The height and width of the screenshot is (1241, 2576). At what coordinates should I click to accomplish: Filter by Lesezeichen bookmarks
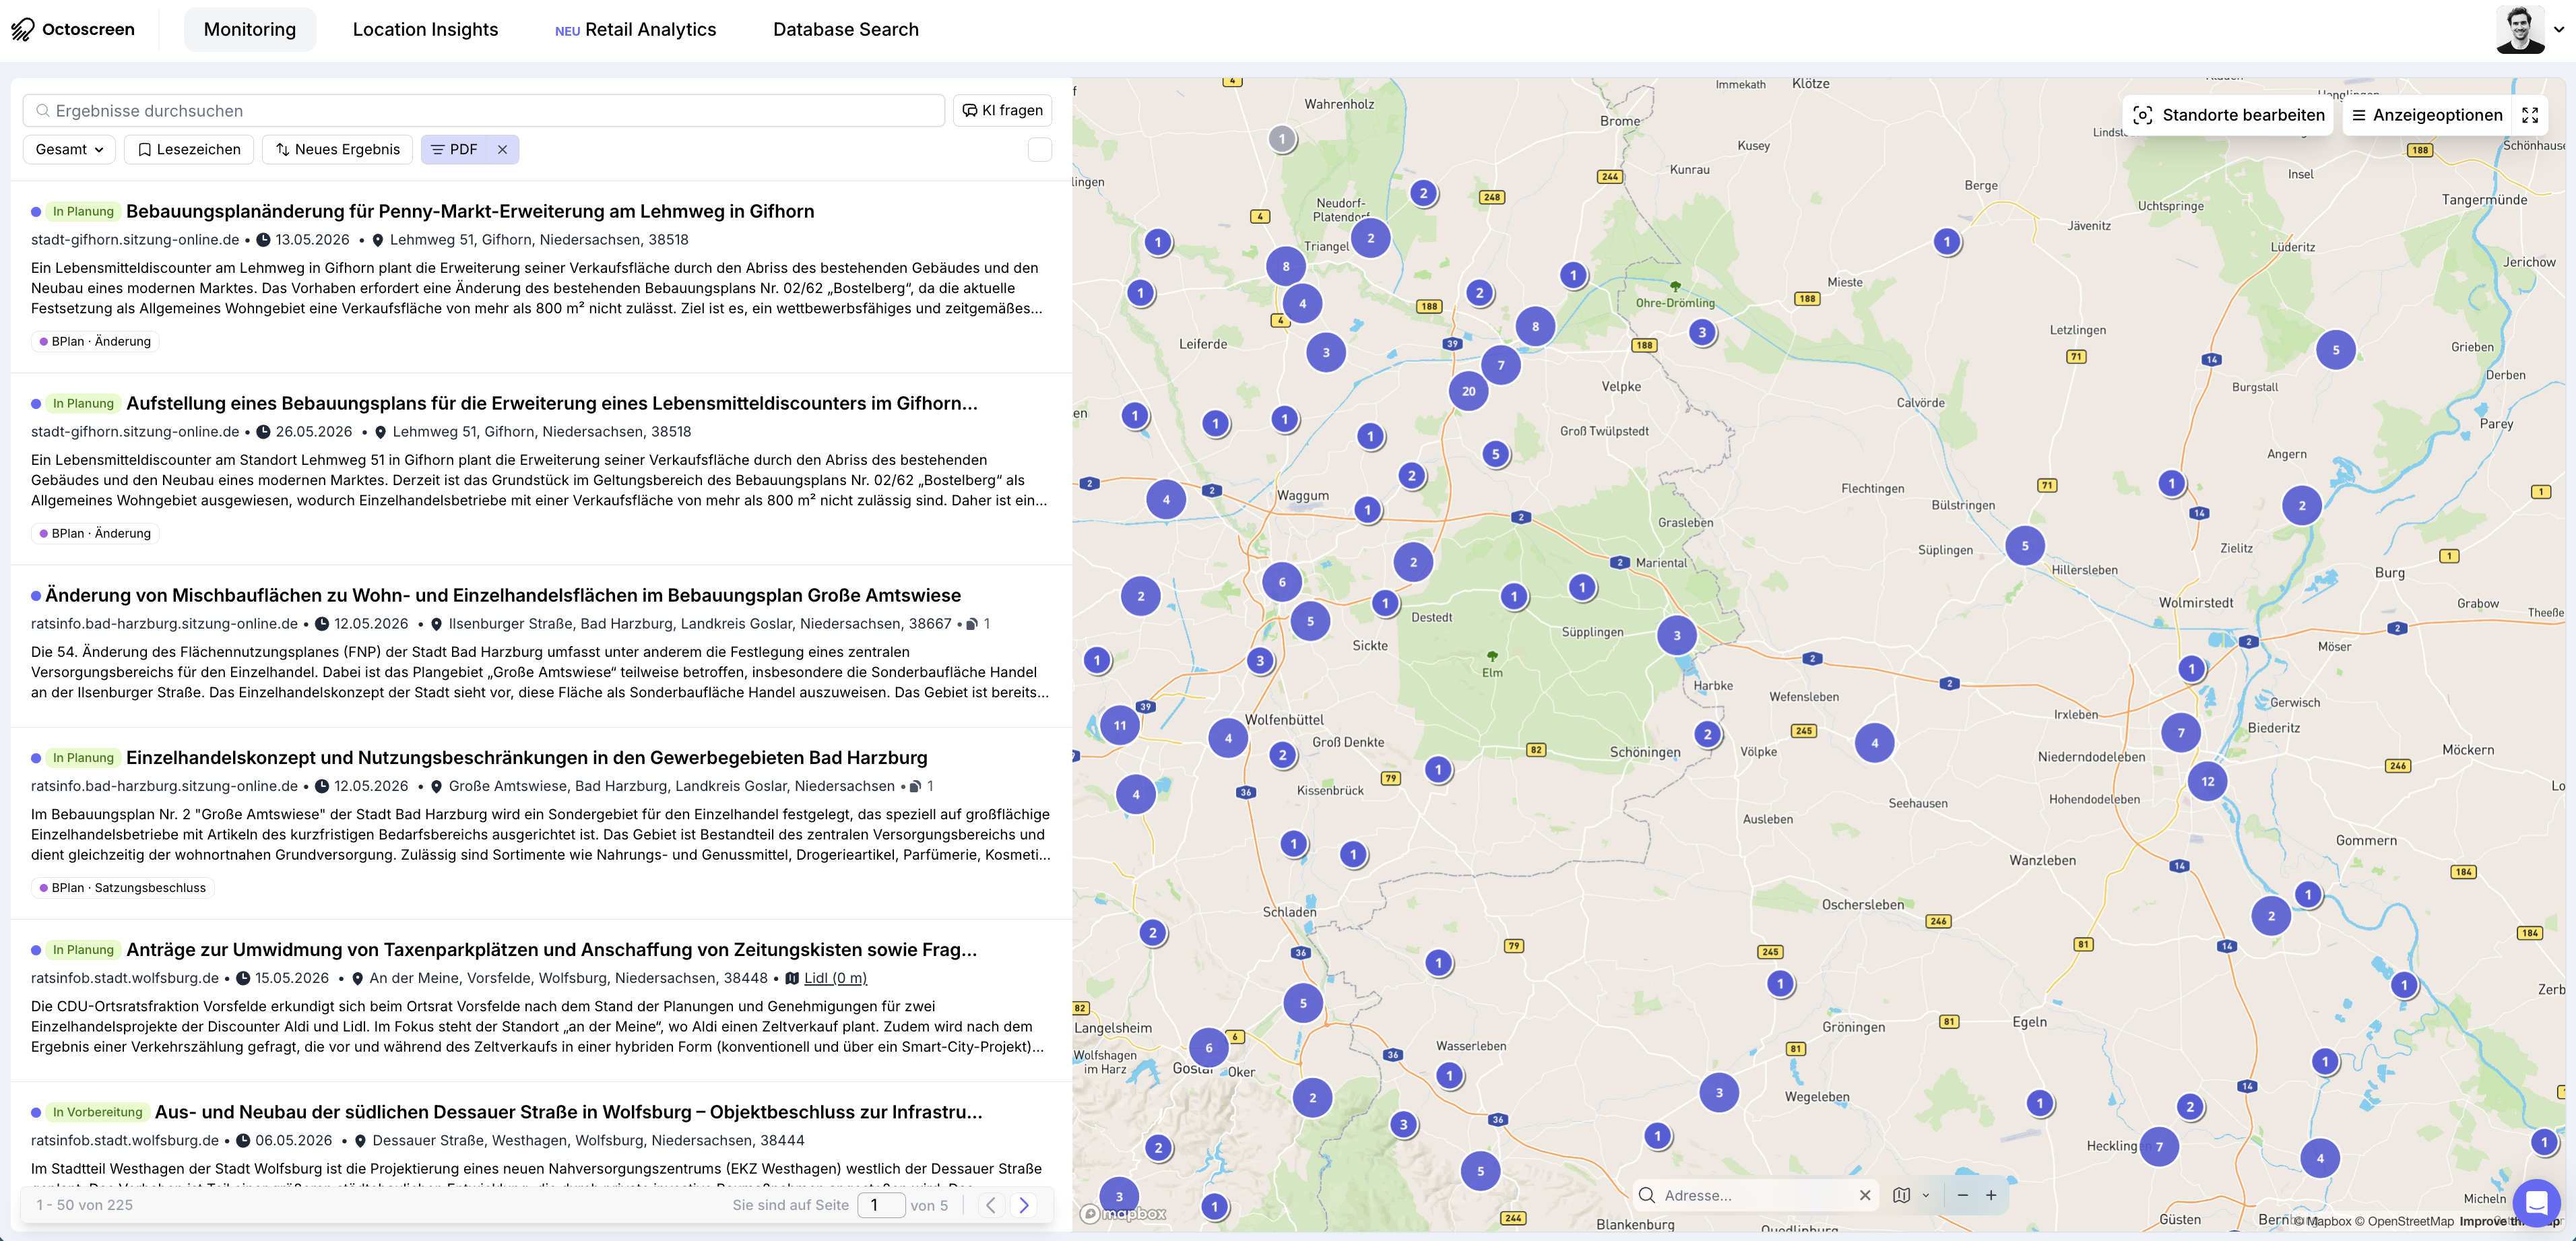click(189, 149)
